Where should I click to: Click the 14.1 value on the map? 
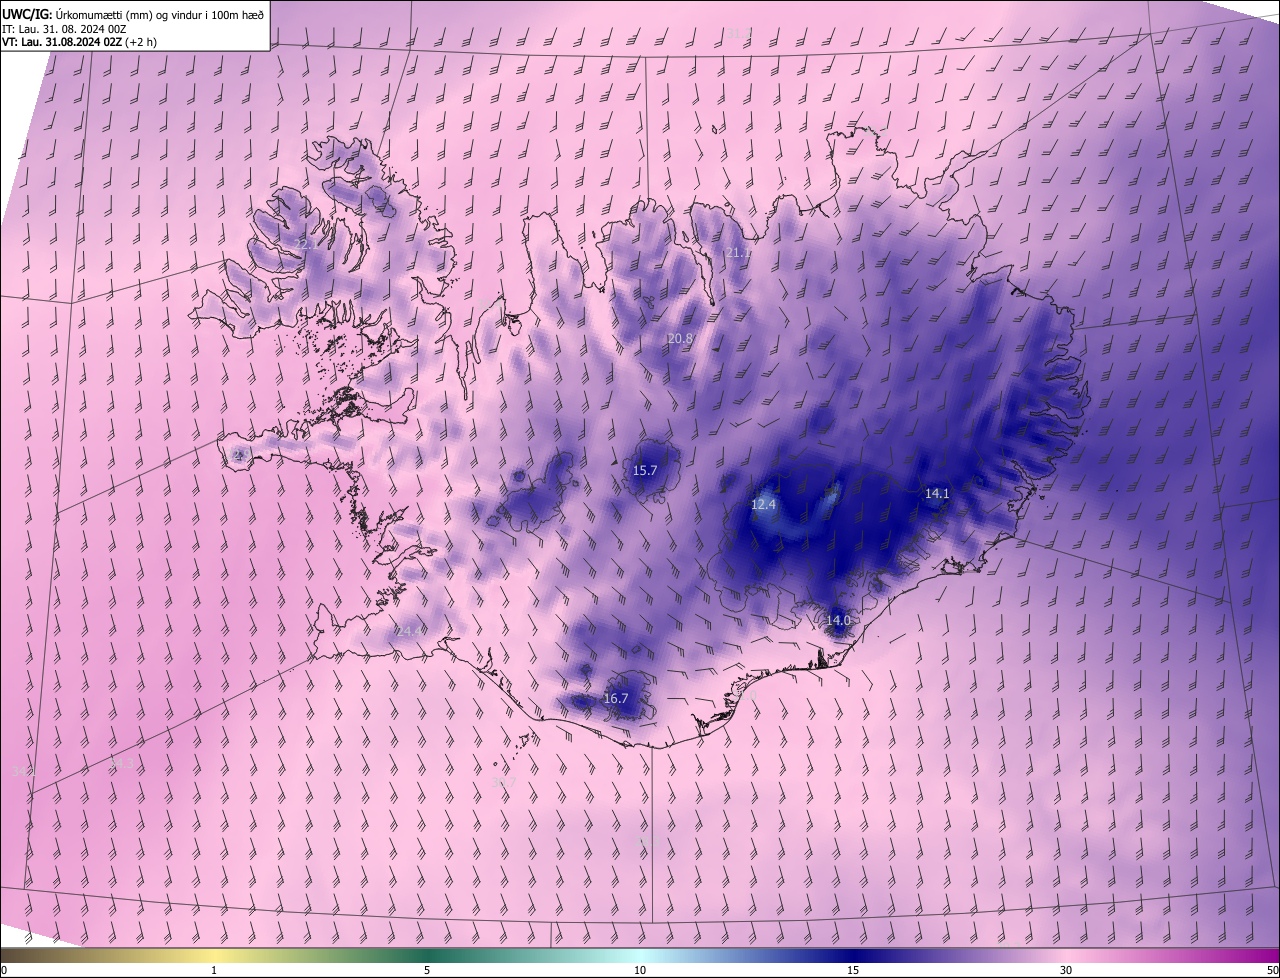[937, 493]
